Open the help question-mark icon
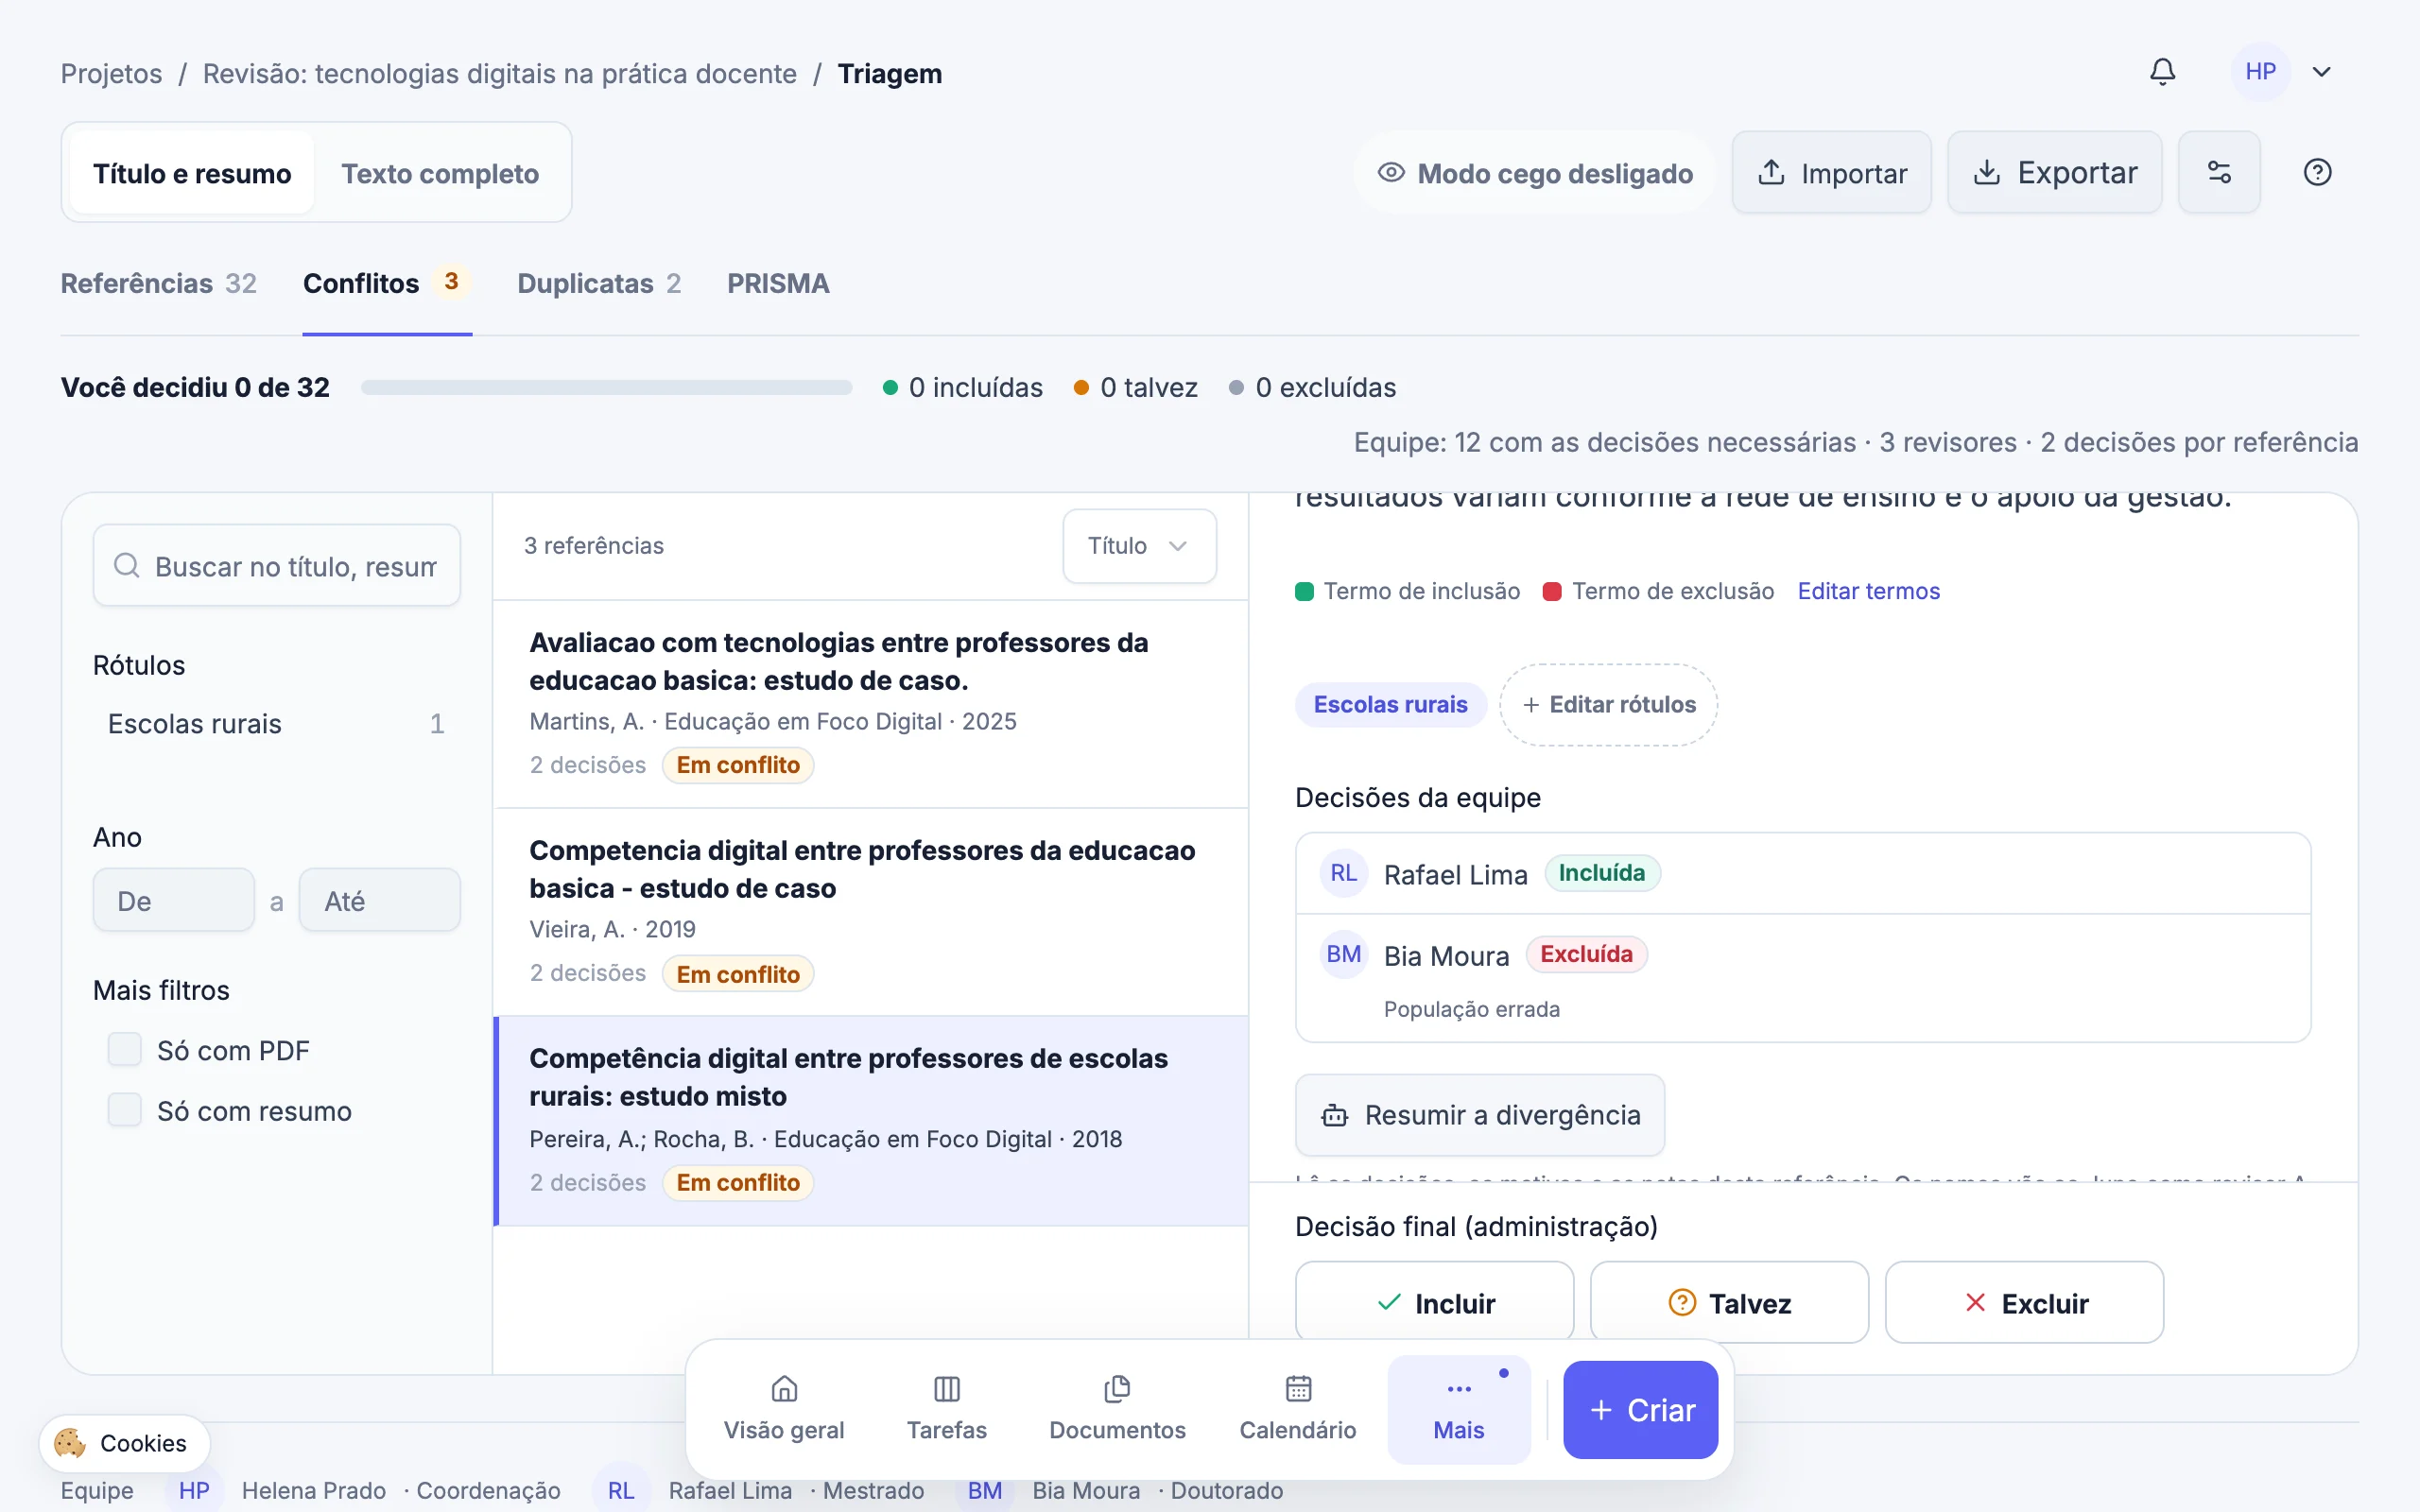This screenshot has height=1512, width=2420. click(2317, 172)
